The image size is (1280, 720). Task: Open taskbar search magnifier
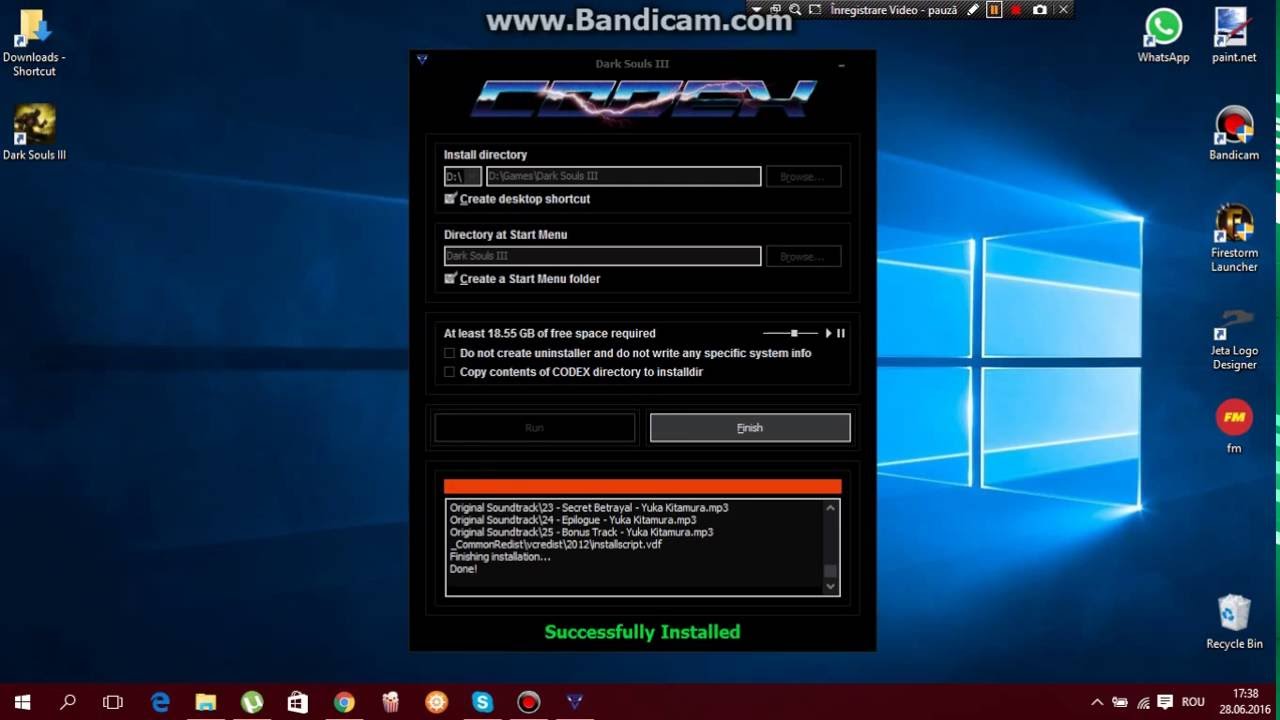[x=68, y=702]
